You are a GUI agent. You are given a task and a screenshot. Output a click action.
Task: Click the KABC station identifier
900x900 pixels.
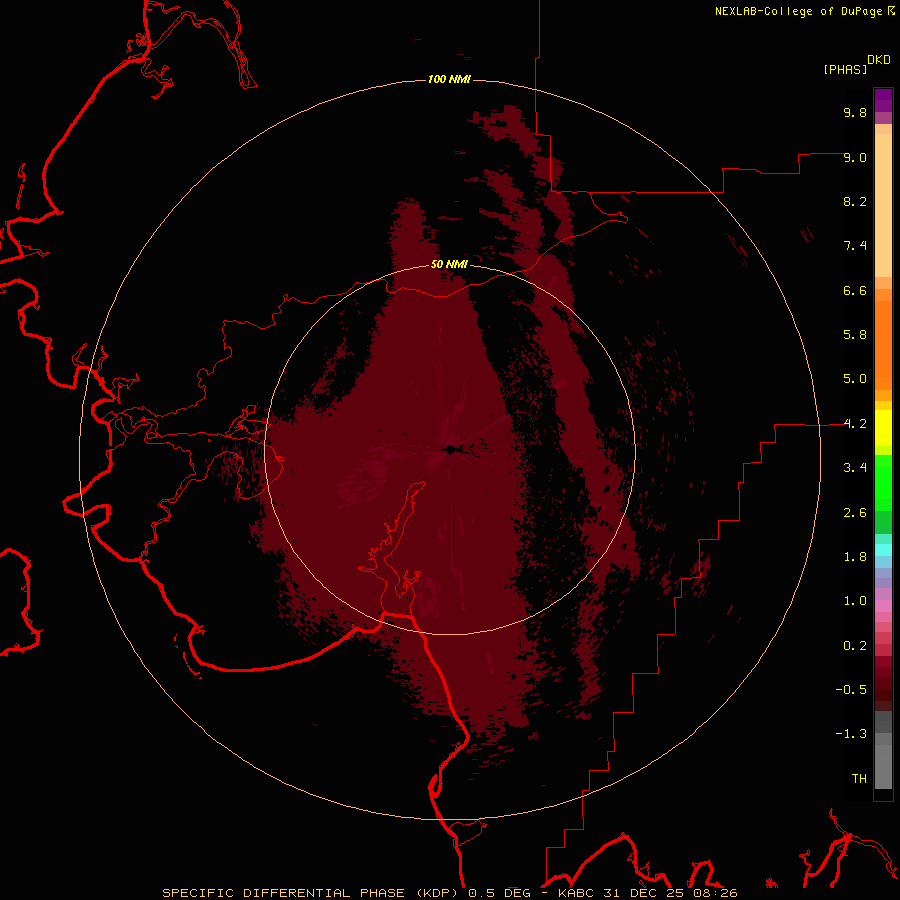pos(577,893)
